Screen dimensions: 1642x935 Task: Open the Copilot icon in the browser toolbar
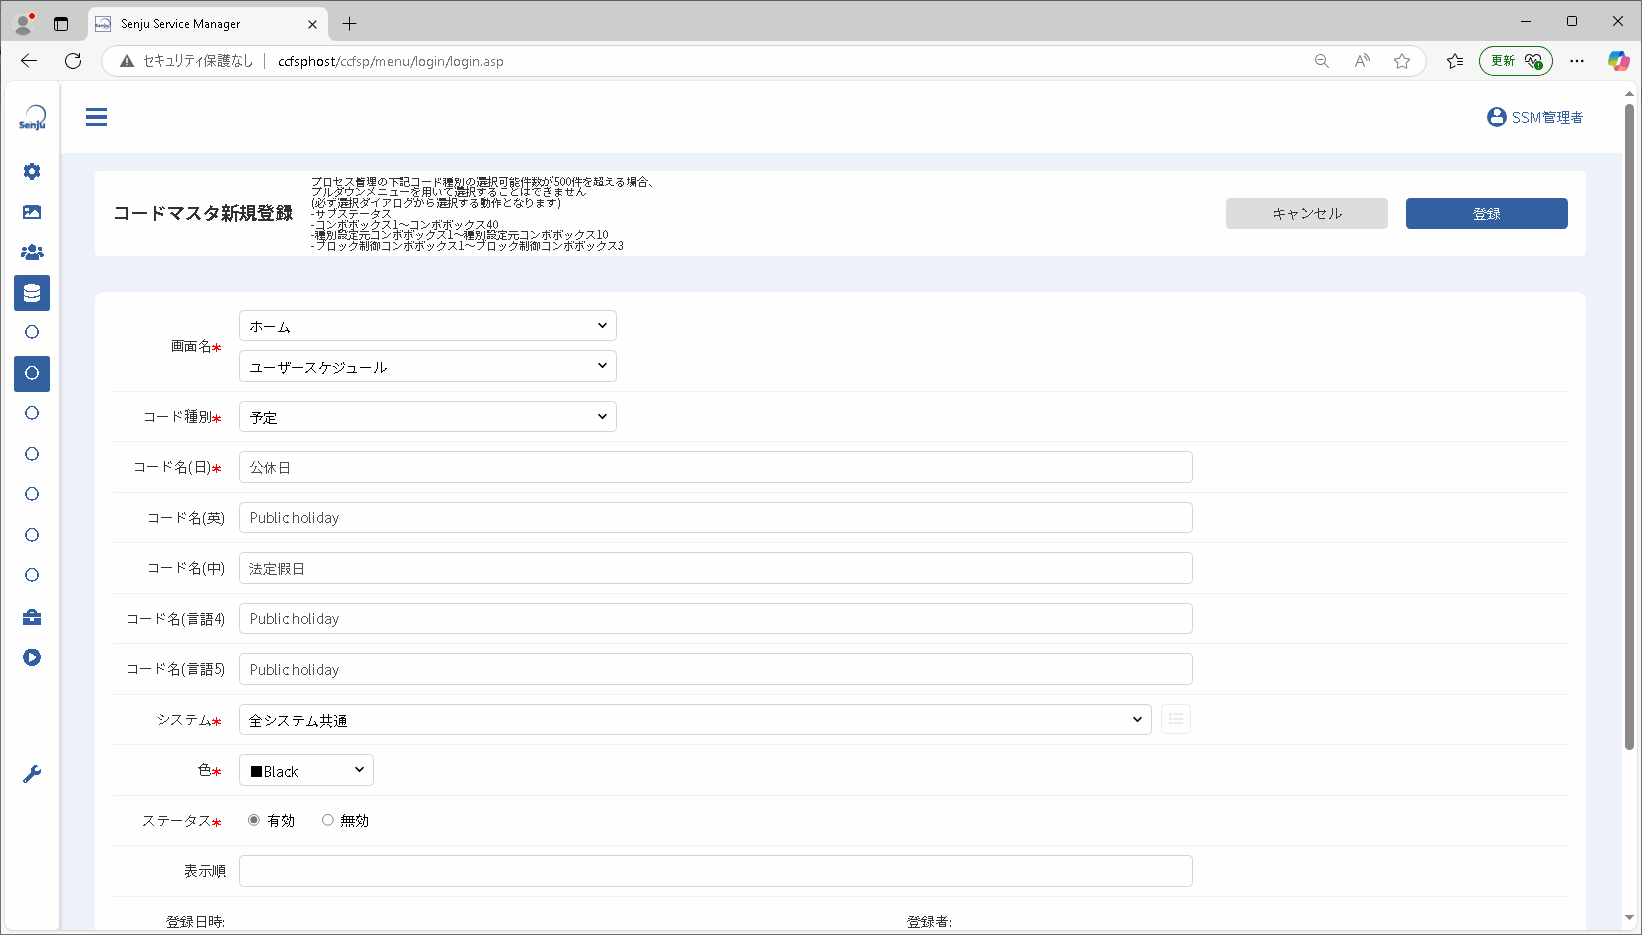[x=1618, y=61]
